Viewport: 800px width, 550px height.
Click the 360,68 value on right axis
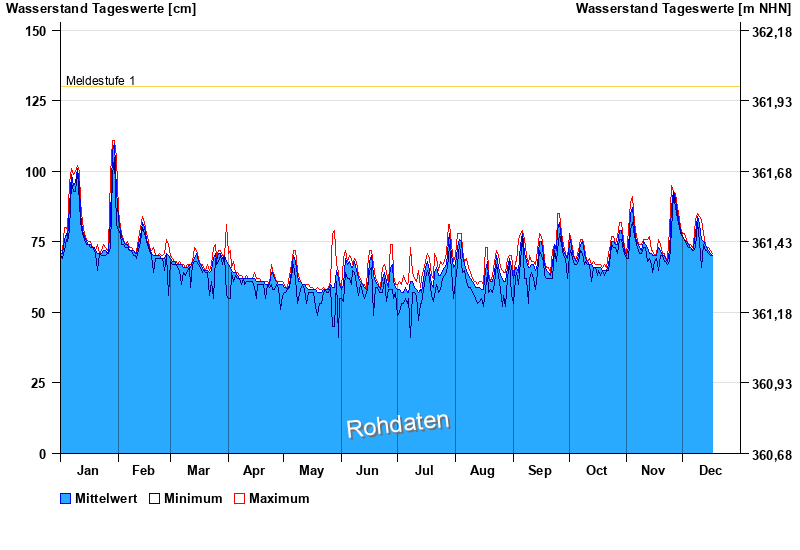[770, 455]
